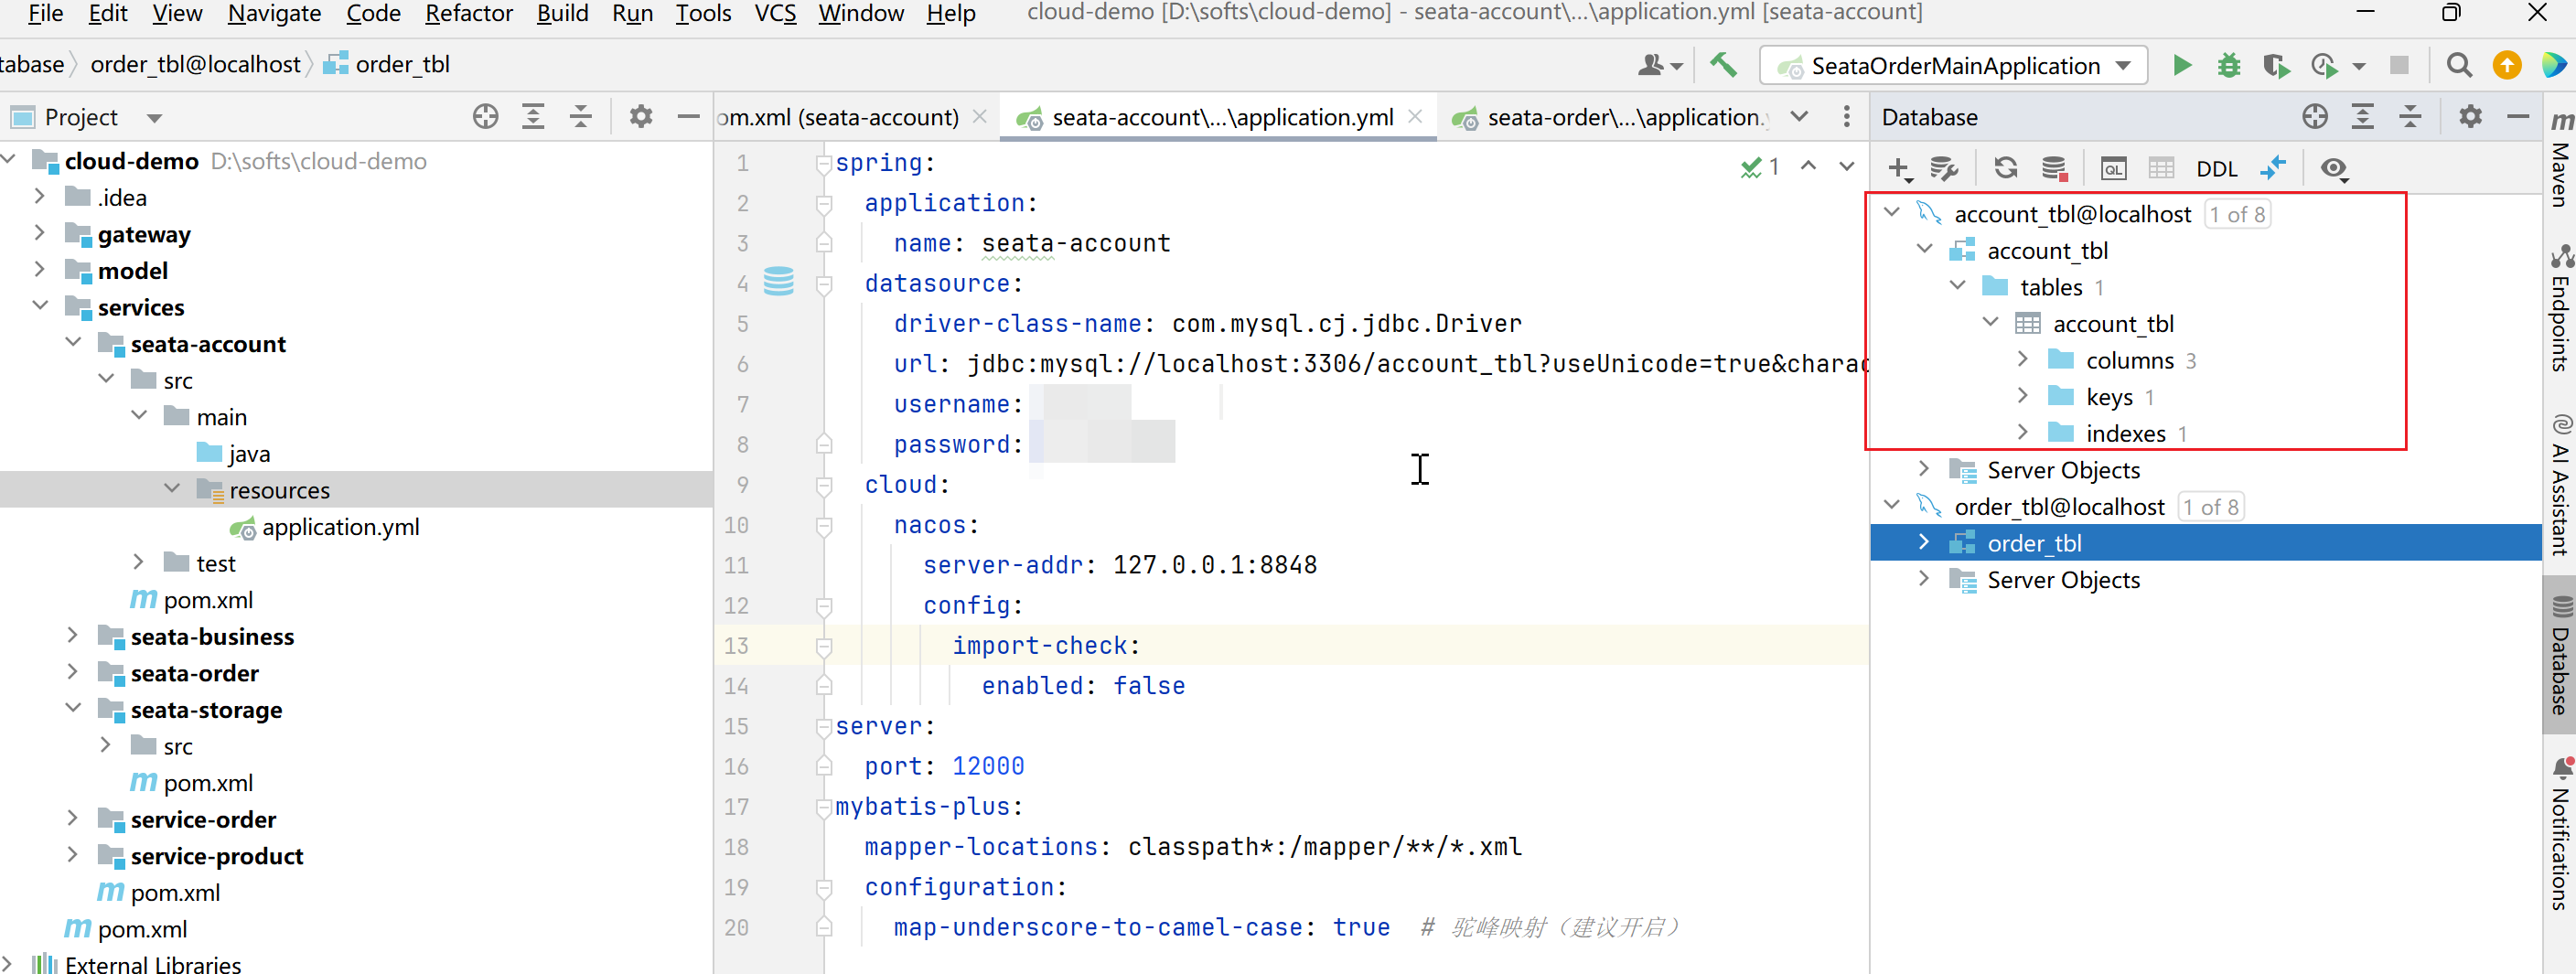Screen dimensions: 2576x974
Task: Switch to pom.xml (seata-account) tab
Action: 838,117
